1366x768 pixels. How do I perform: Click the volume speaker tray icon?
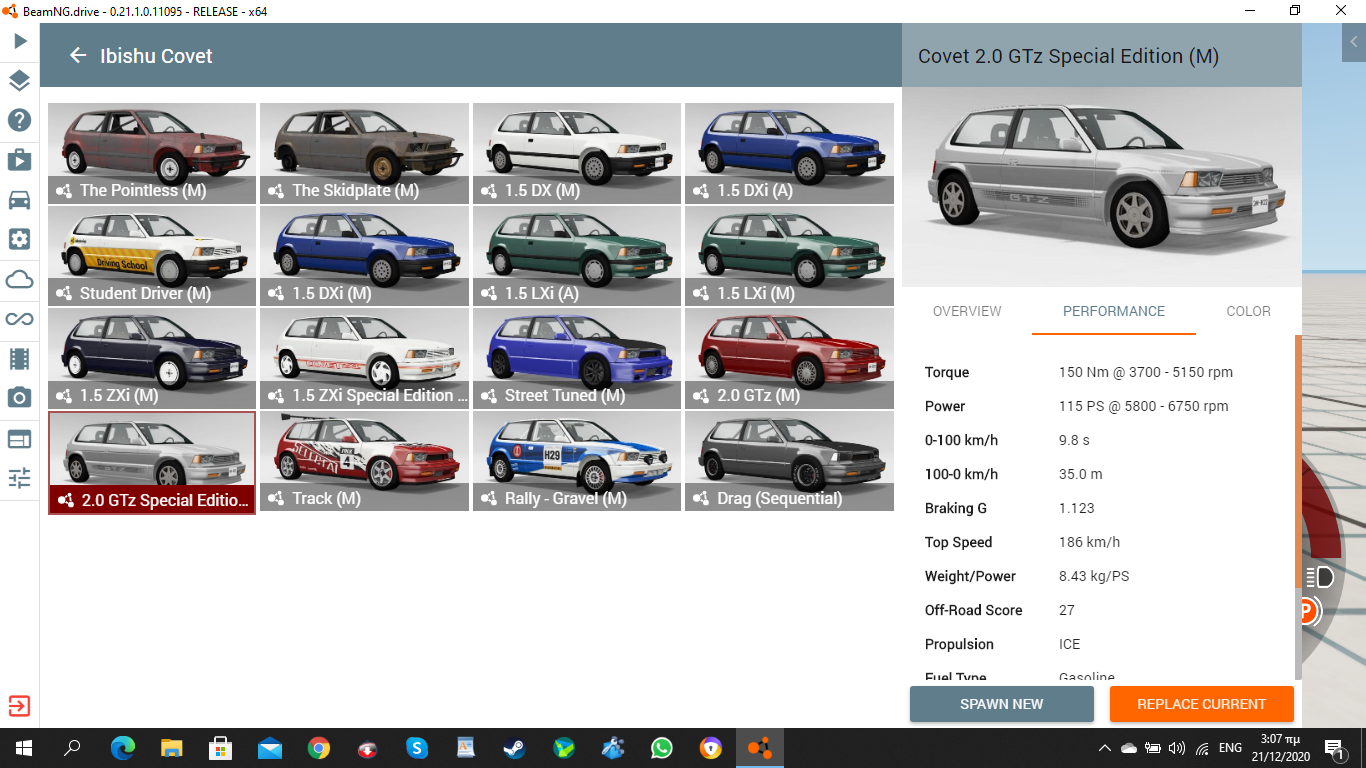[1176, 748]
